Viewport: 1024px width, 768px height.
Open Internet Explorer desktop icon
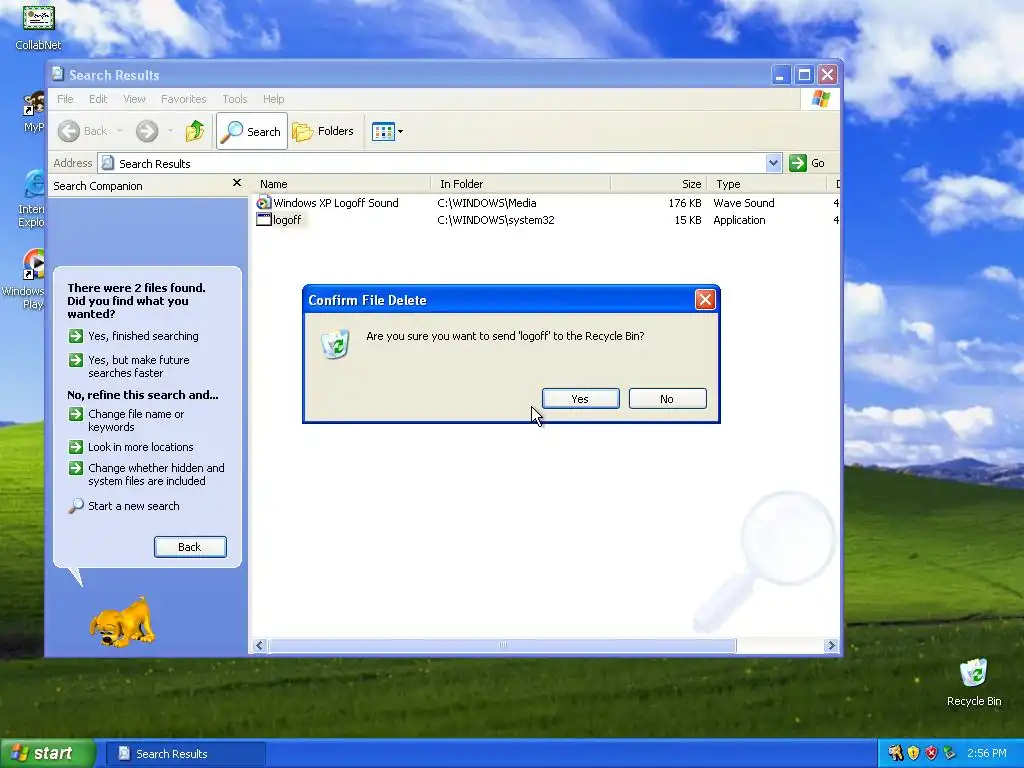[x=31, y=198]
